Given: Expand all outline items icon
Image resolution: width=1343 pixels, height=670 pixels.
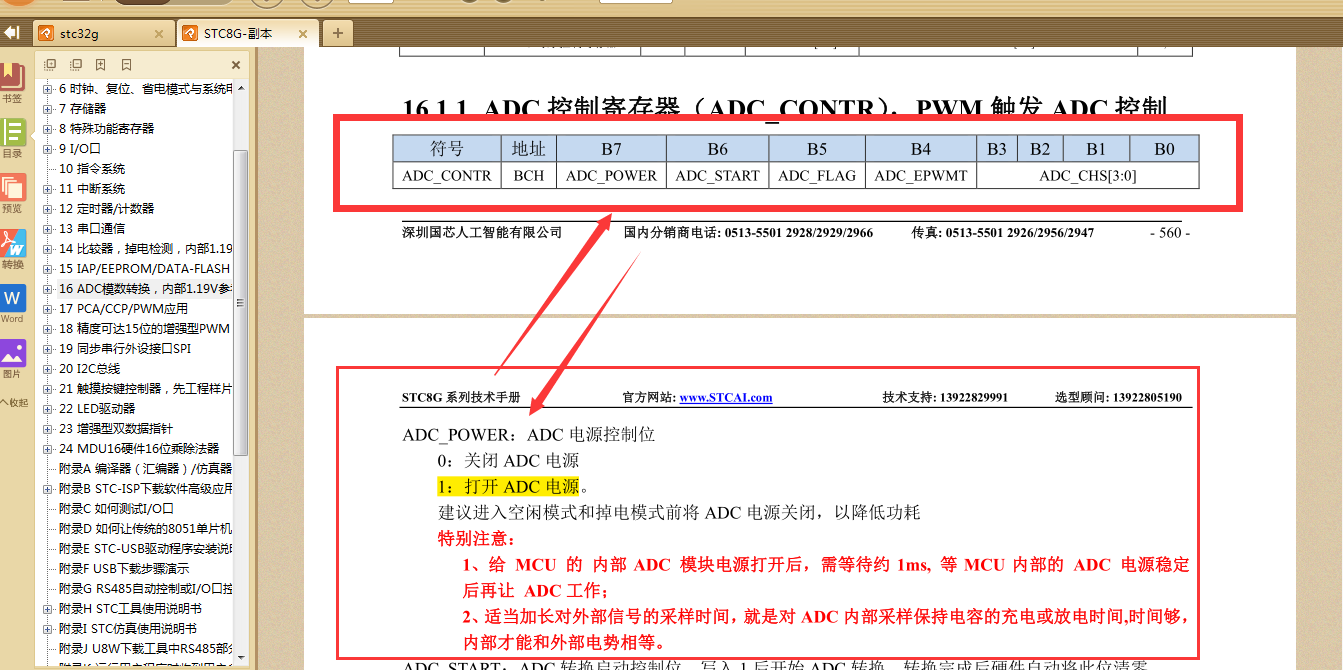Looking at the screenshot, I should [50, 65].
